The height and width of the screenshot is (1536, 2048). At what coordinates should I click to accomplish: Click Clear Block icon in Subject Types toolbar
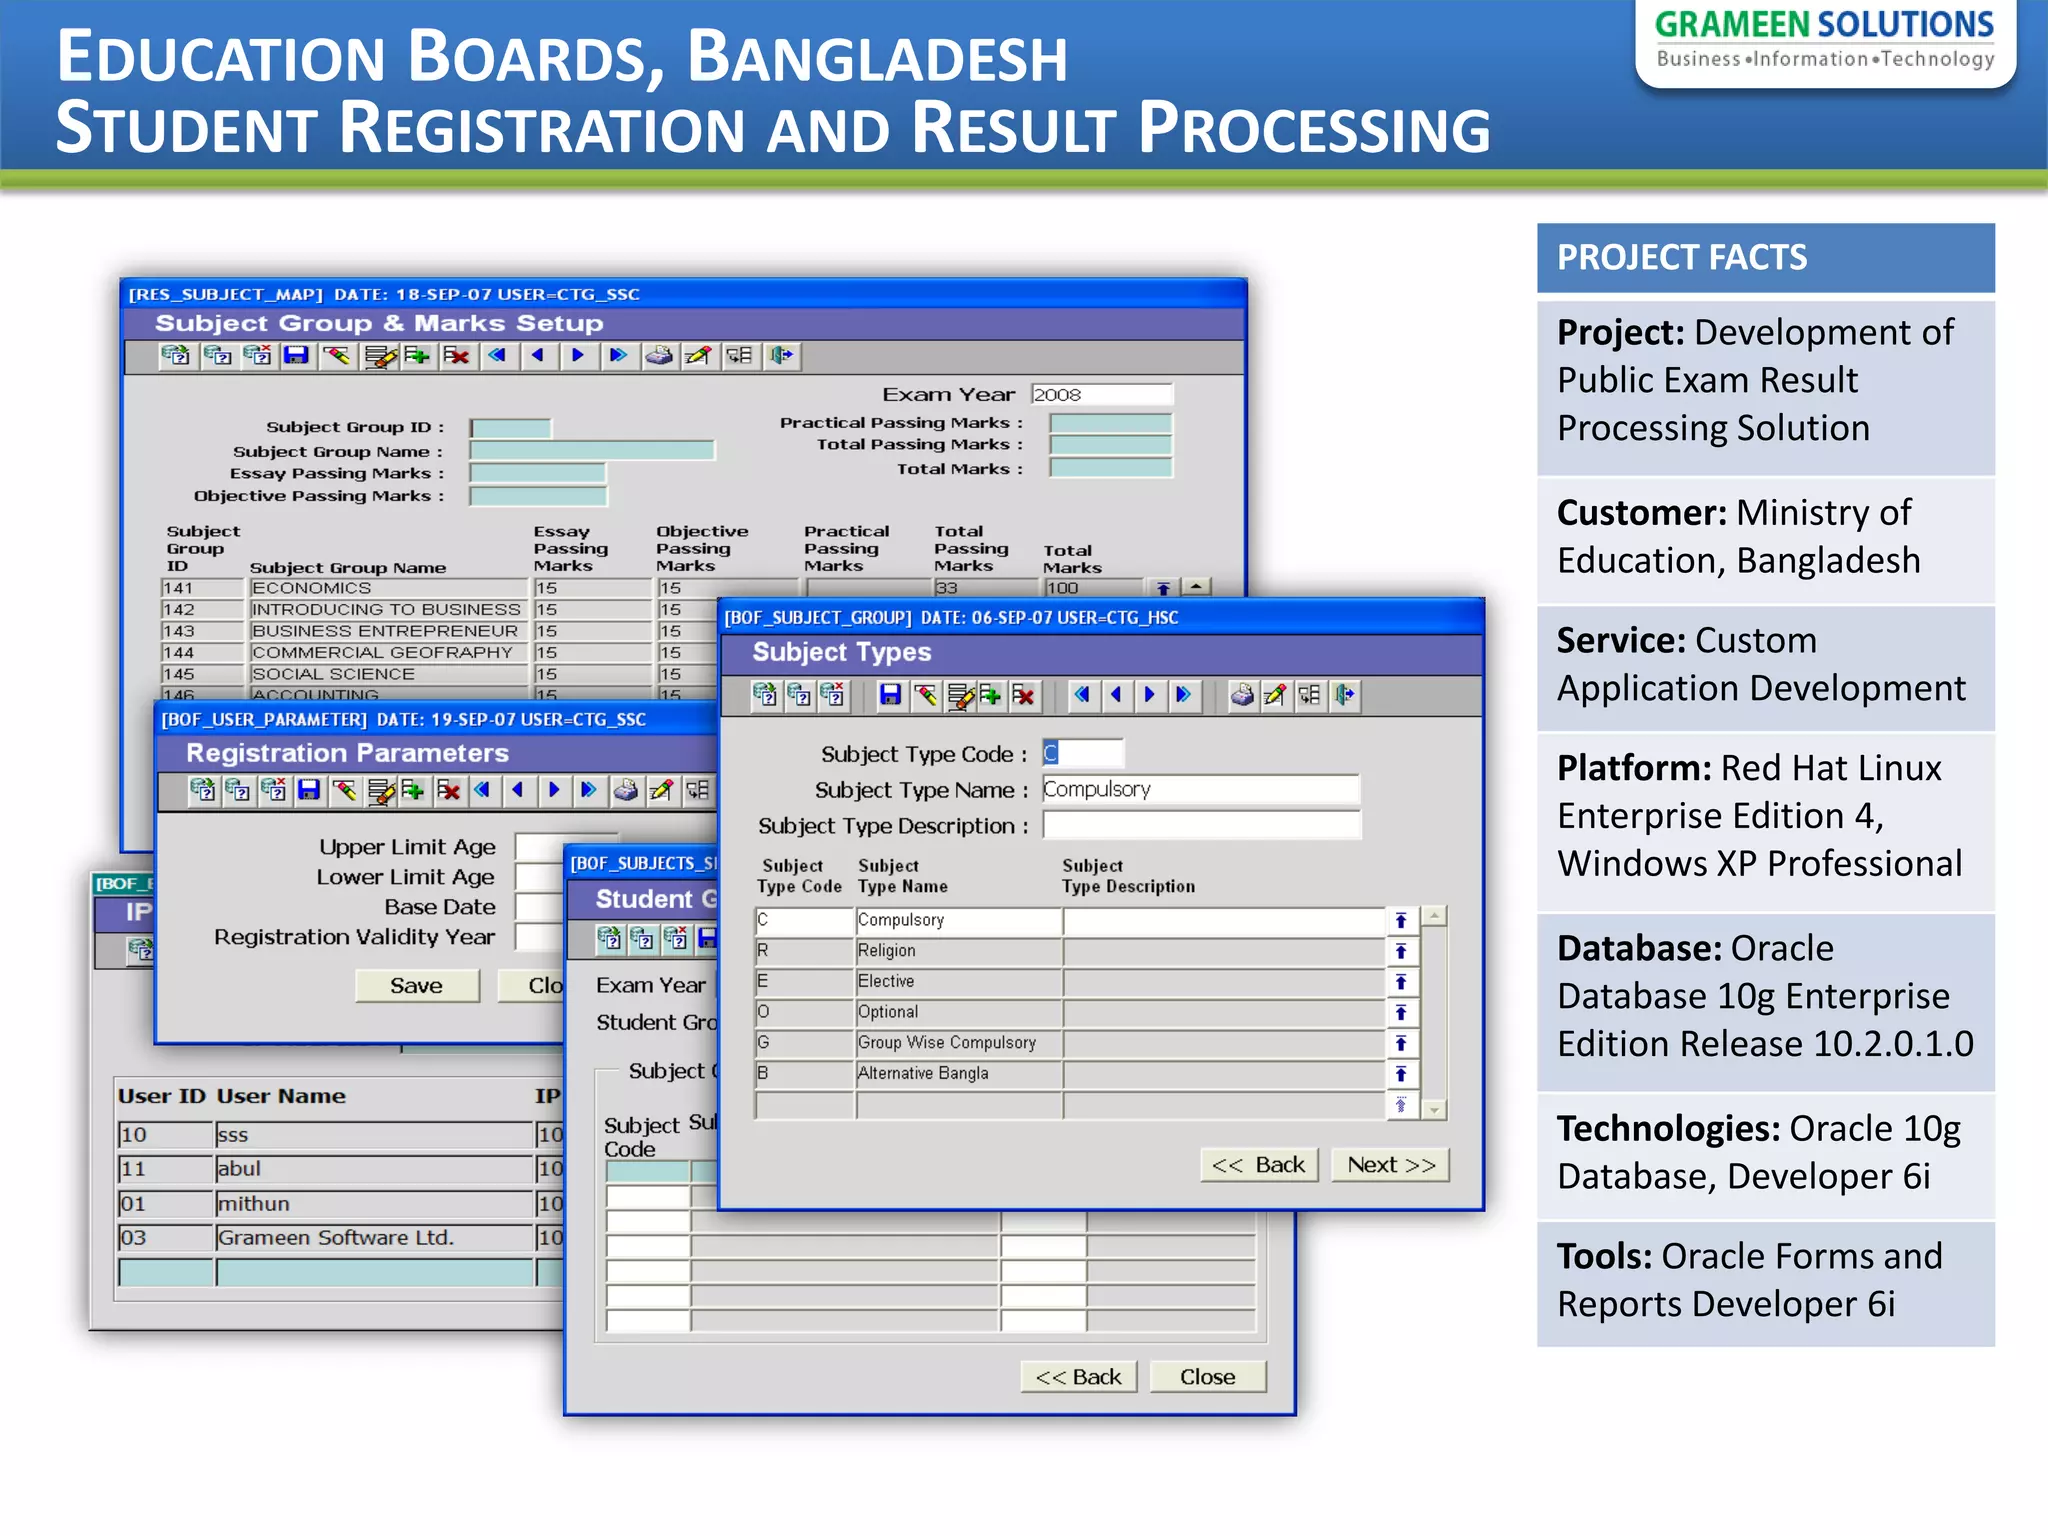click(960, 695)
